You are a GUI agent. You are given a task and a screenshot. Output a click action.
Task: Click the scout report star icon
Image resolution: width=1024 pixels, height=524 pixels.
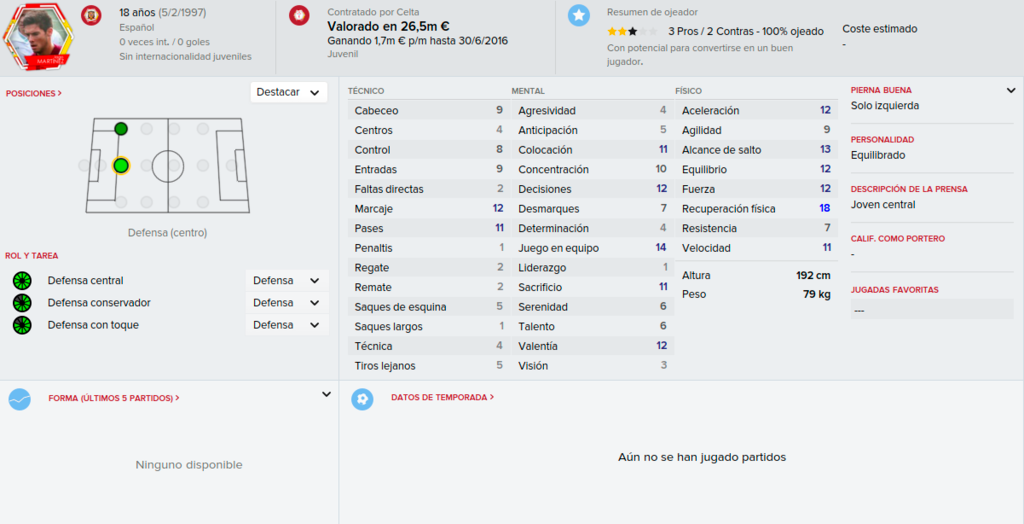[579, 16]
